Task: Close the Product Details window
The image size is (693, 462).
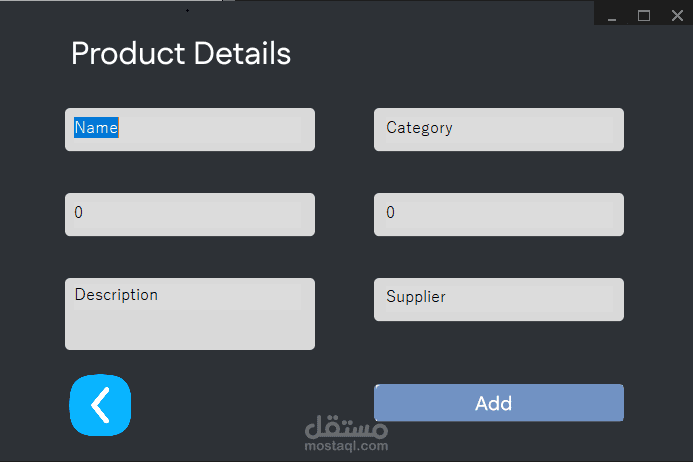Action: pyautogui.click(x=675, y=16)
